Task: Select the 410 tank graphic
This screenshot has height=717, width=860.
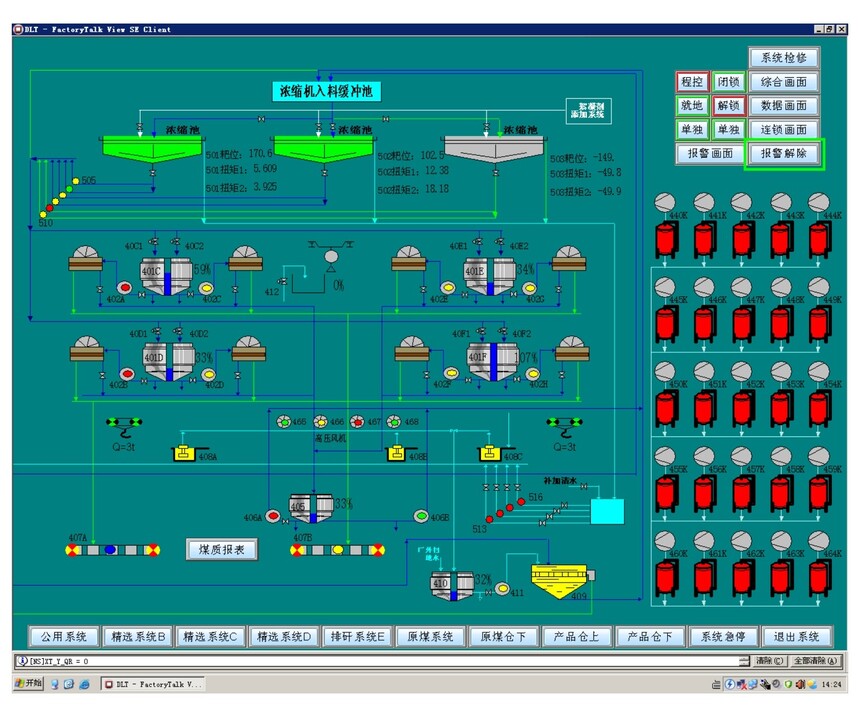Action: tap(452, 585)
